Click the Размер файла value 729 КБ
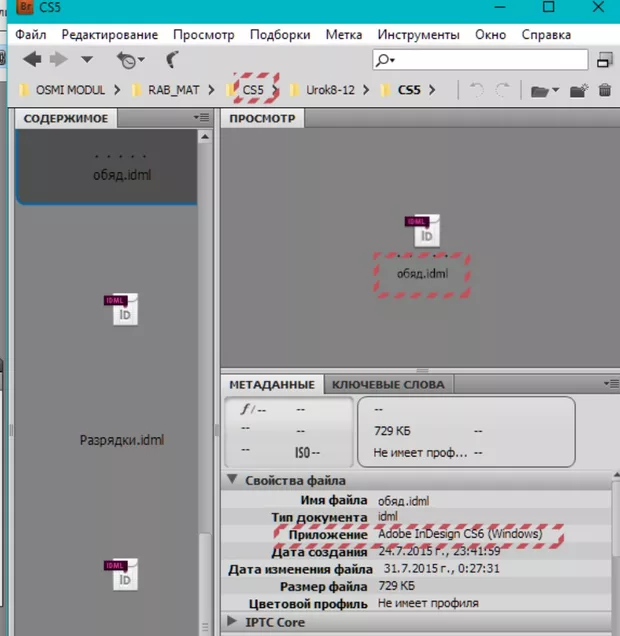Image resolution: width=620 pixels, height=636 pixels. (397, 586)
